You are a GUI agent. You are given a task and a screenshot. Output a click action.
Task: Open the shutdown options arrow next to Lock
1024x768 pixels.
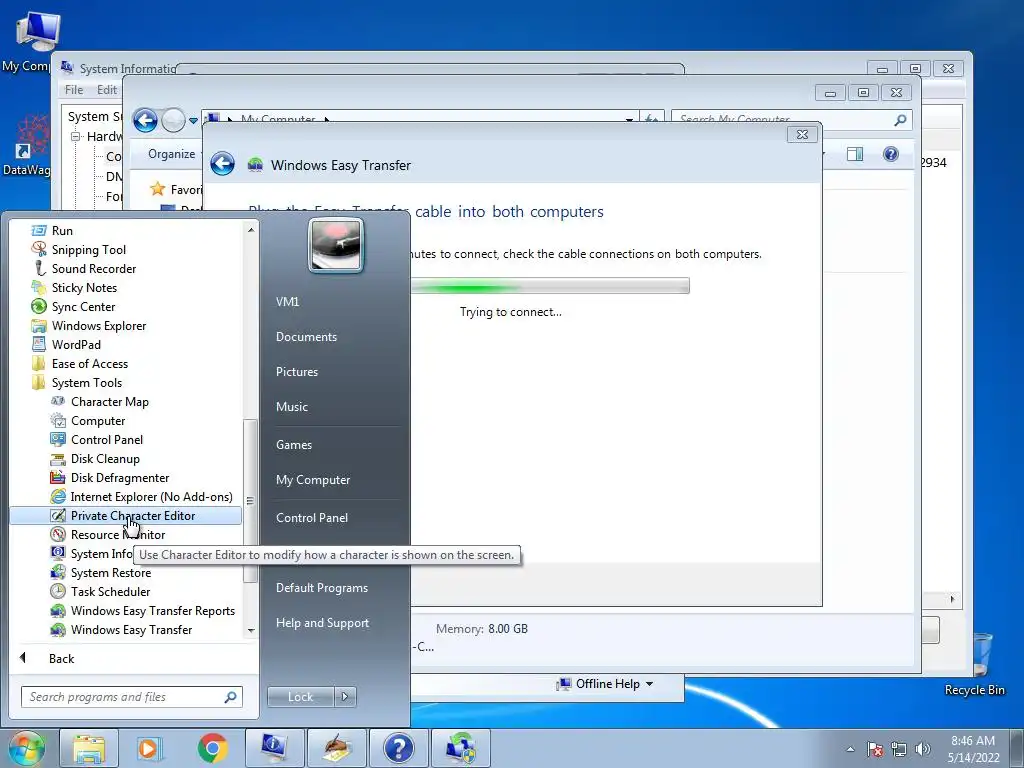coord(345,697)
